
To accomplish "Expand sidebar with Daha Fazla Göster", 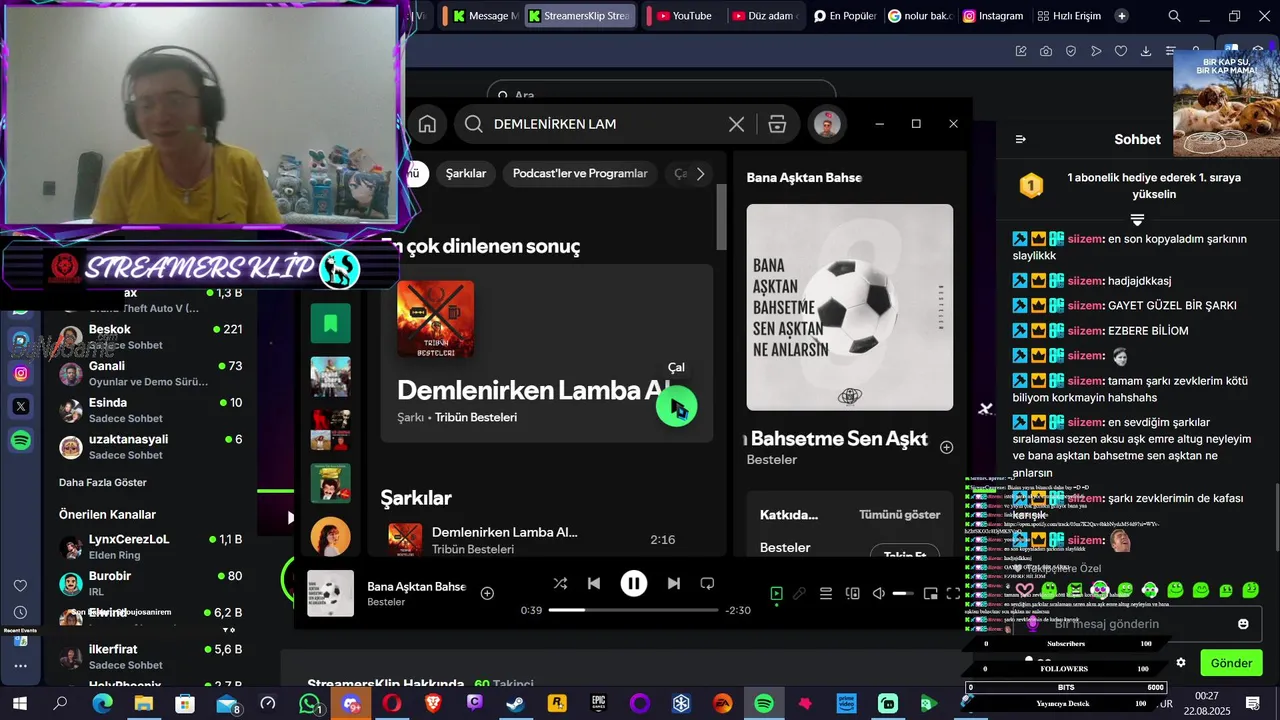I will click(103, 482).
